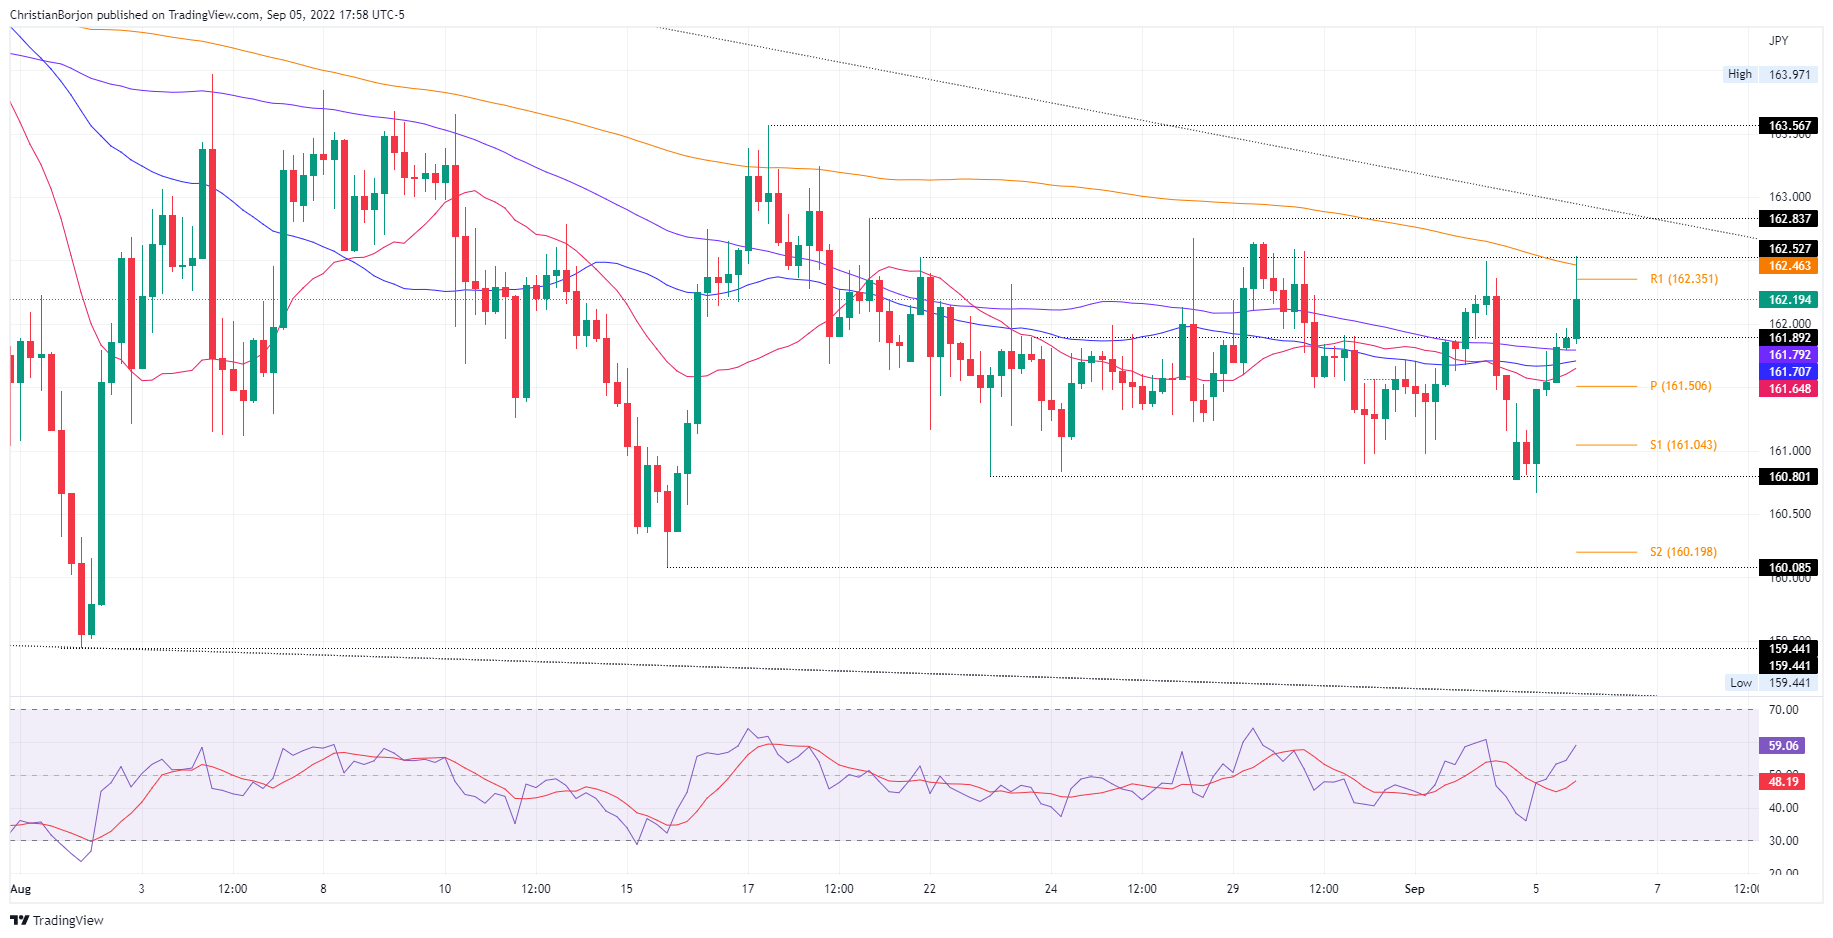Click the red 161.648 moving average label
This screenshot has width=1833, height=938.
point(1789,389)
